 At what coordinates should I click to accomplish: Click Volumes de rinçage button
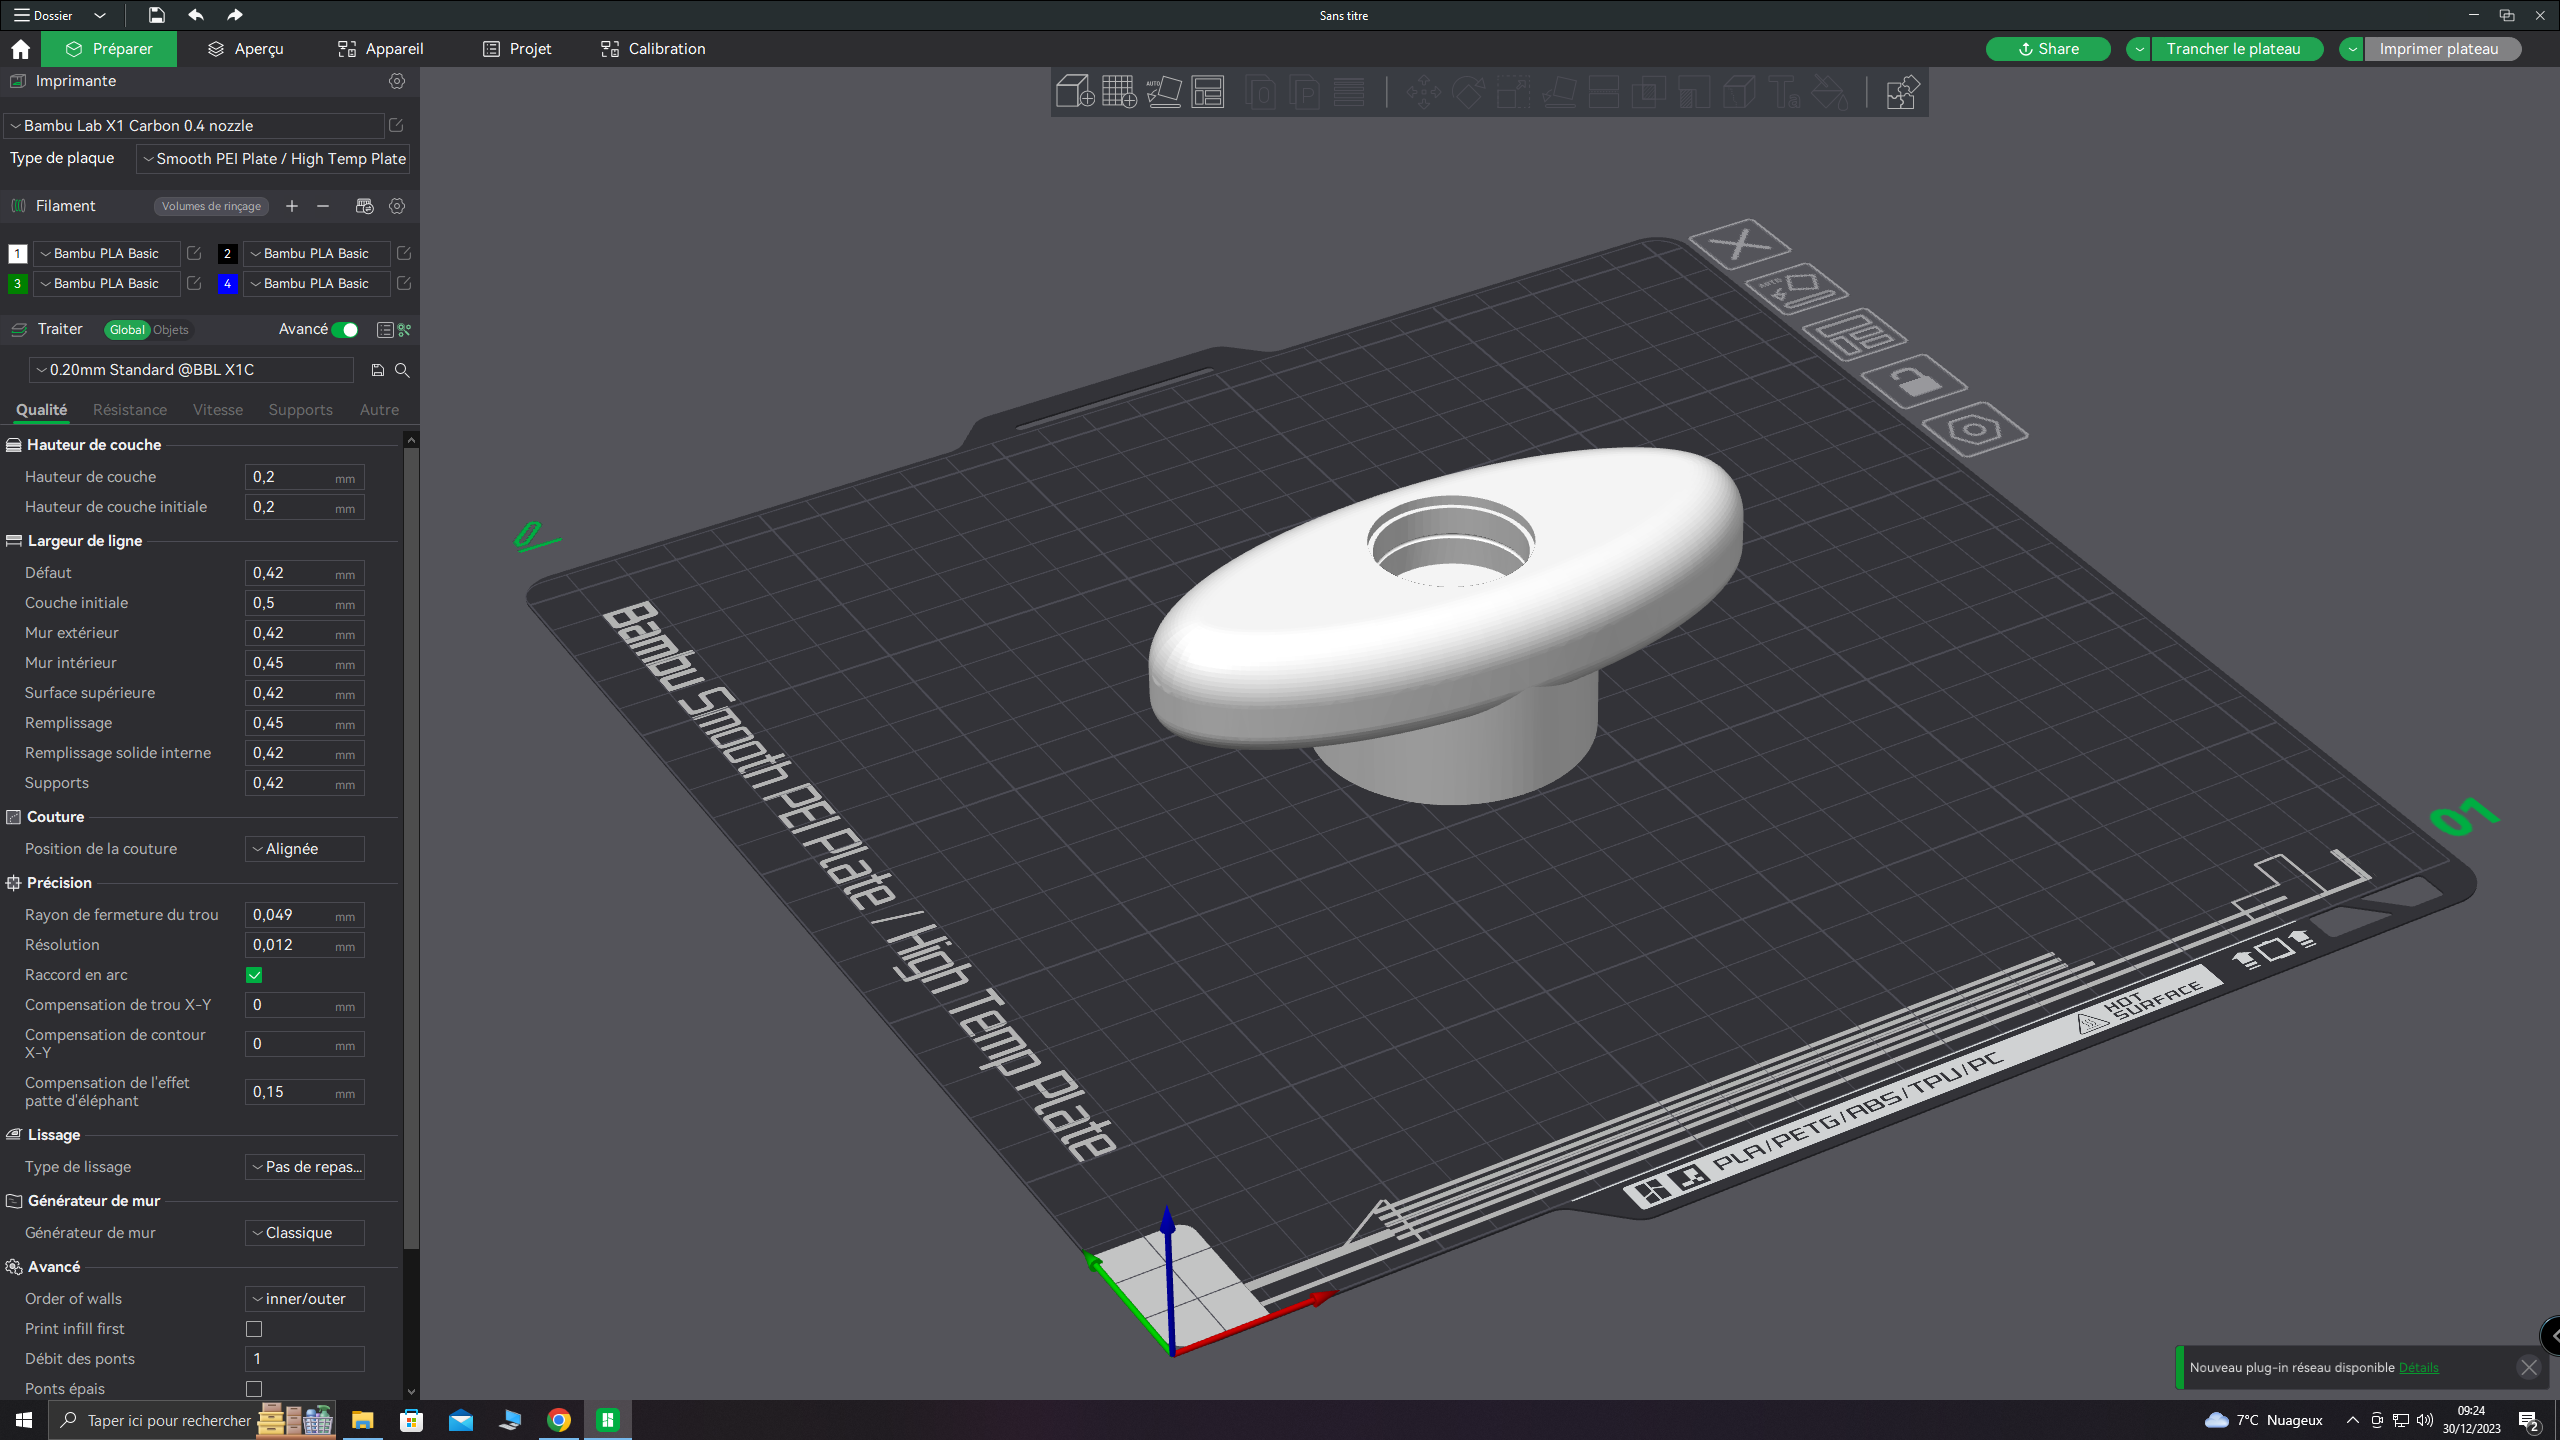(x=211, y=206)
